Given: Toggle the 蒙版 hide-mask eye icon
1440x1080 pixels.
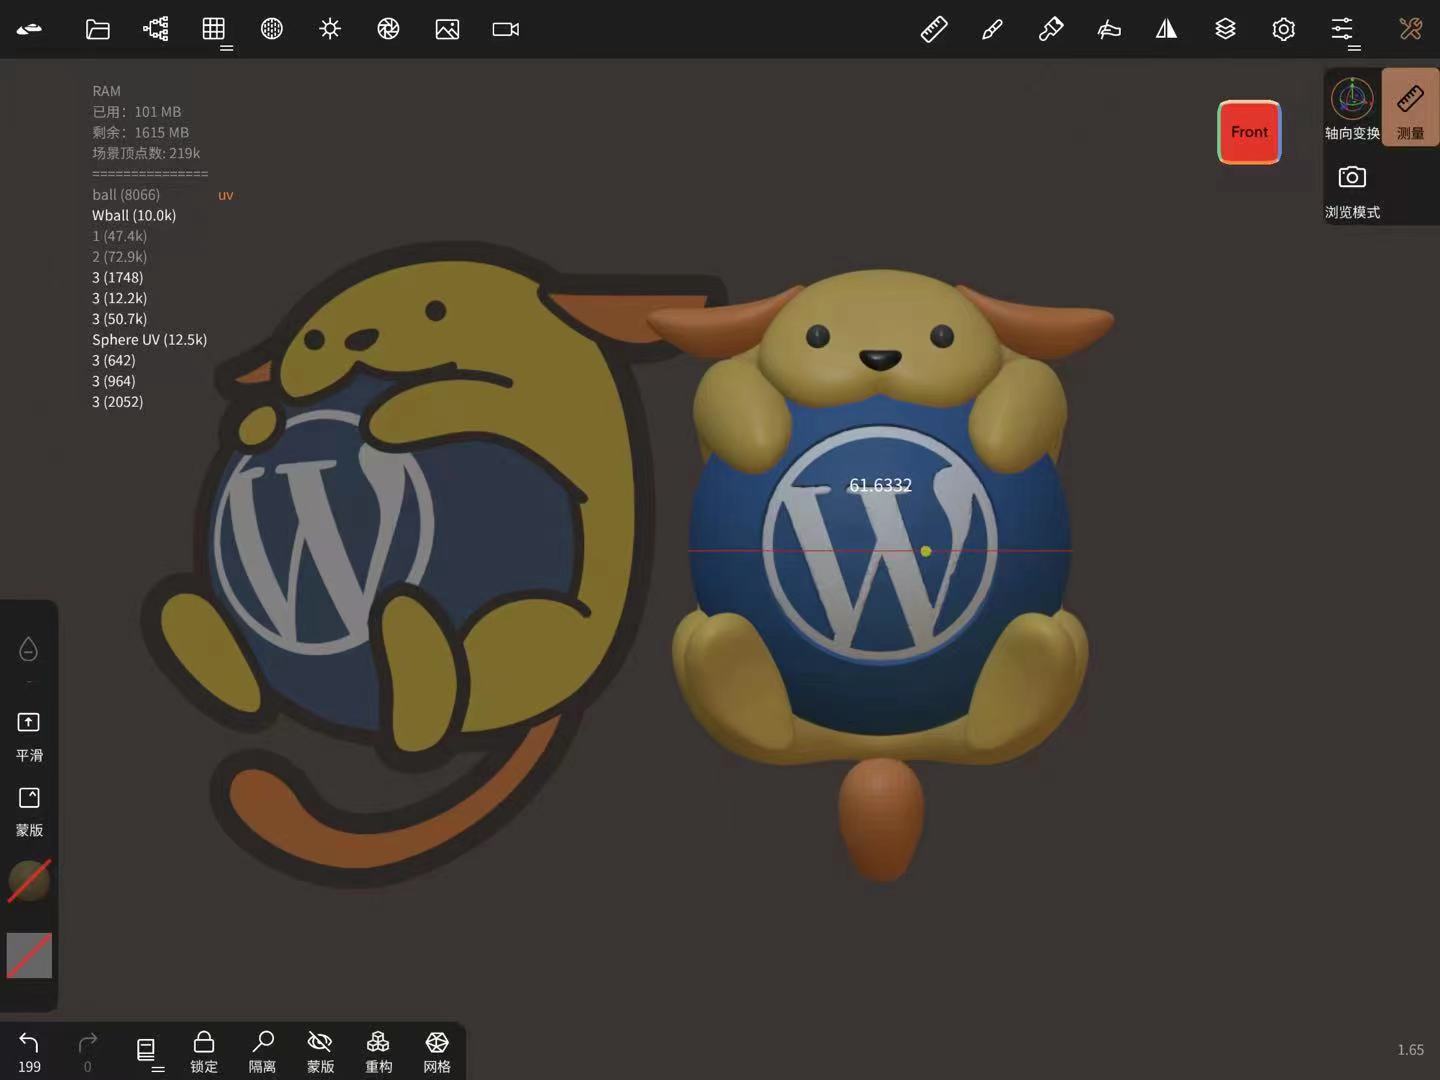Looking at the screenshot, I should (320, 1051).
